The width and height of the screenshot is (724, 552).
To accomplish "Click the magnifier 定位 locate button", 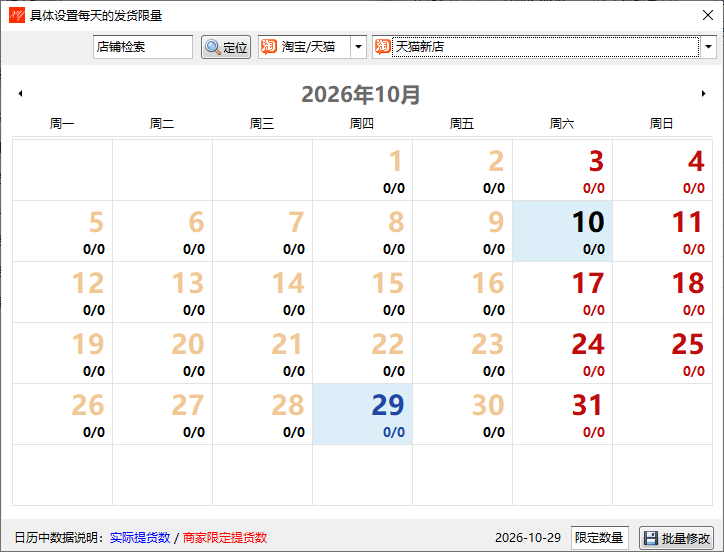I will pyautogui.click(x=226, y=47).
